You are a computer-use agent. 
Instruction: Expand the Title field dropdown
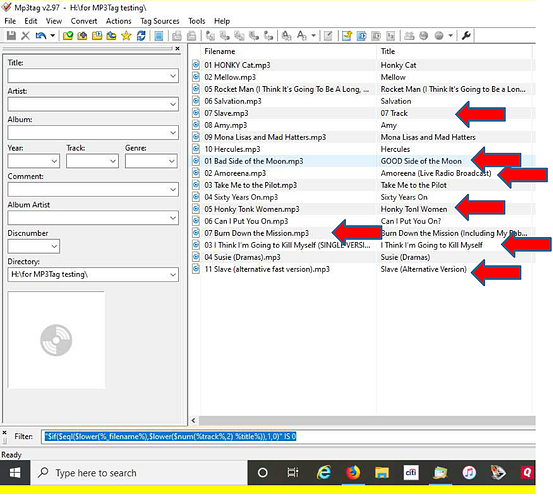click(173, 76)
